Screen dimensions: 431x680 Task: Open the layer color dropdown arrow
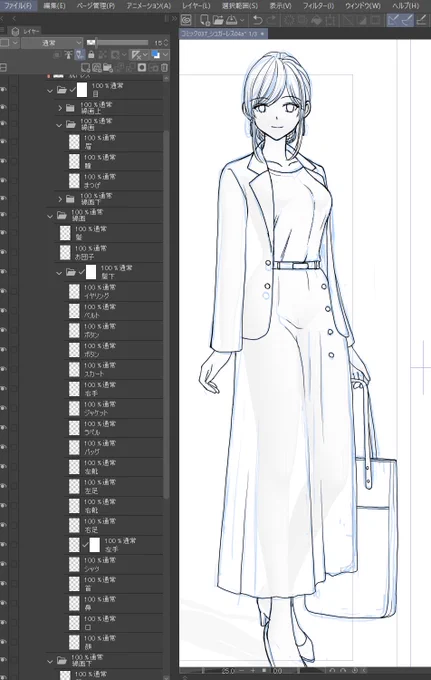[165, 55]
